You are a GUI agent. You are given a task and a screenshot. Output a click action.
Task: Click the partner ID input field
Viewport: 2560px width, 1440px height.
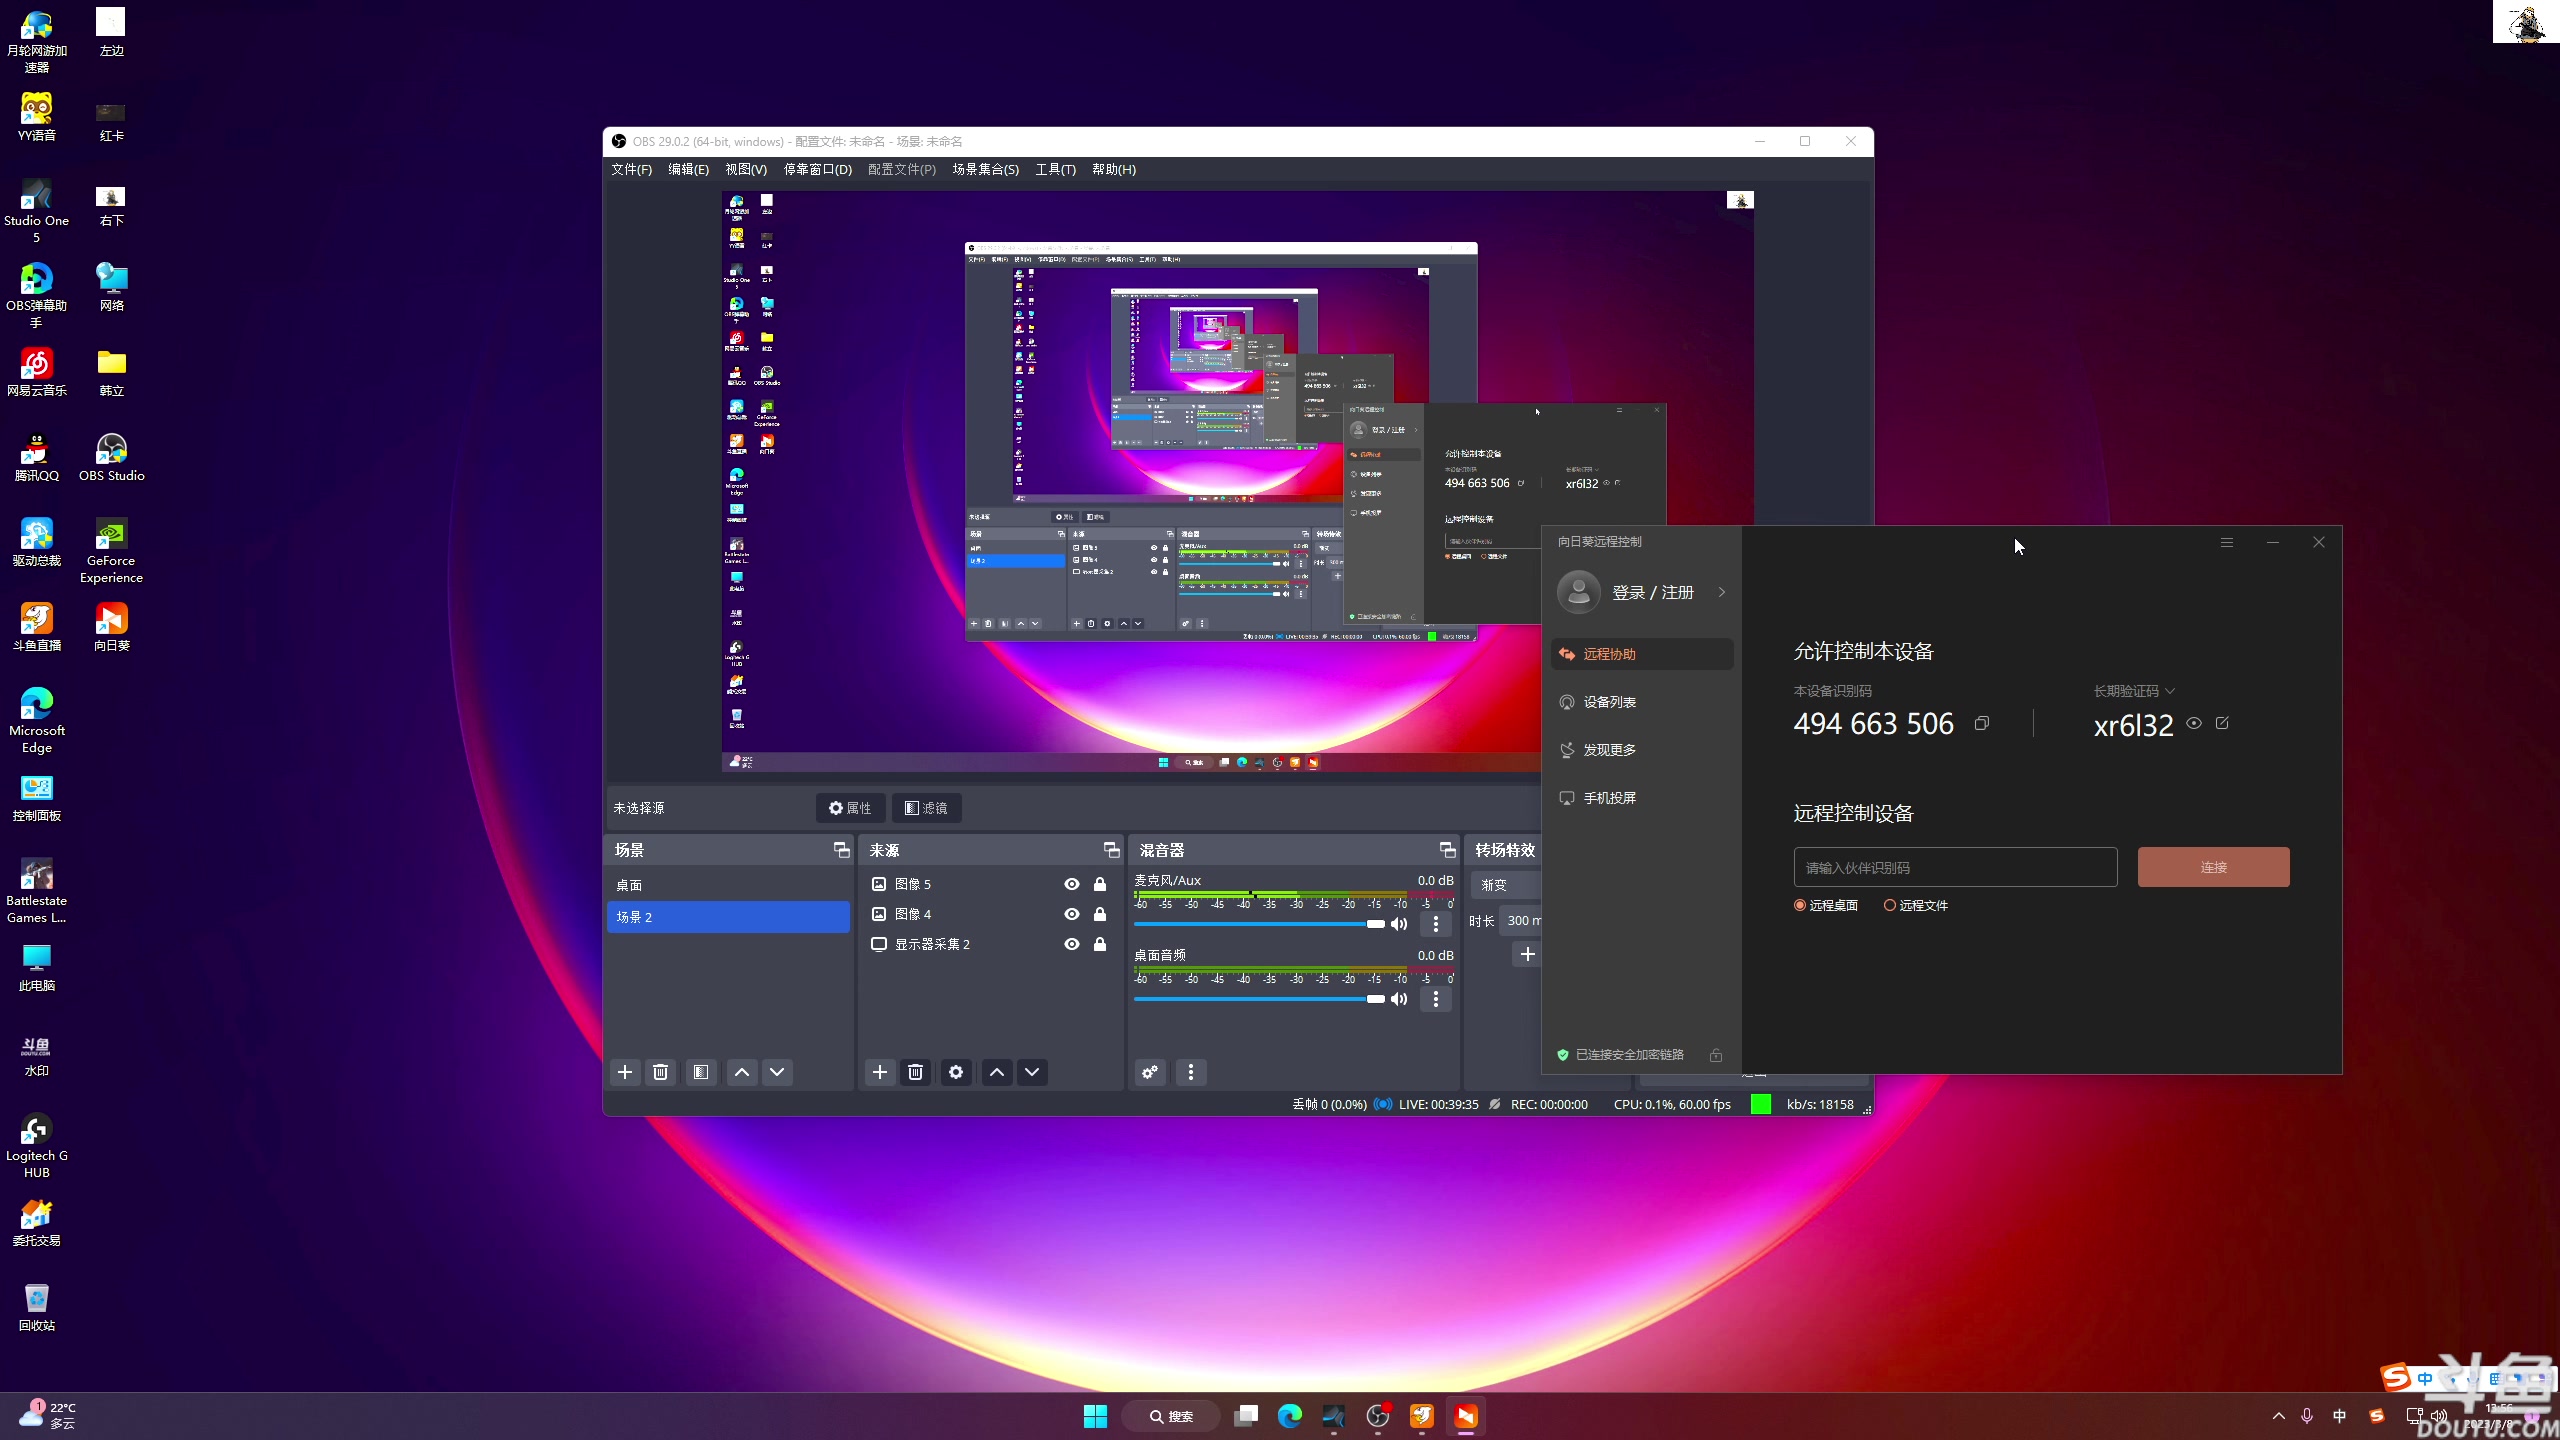(1955, 867)
